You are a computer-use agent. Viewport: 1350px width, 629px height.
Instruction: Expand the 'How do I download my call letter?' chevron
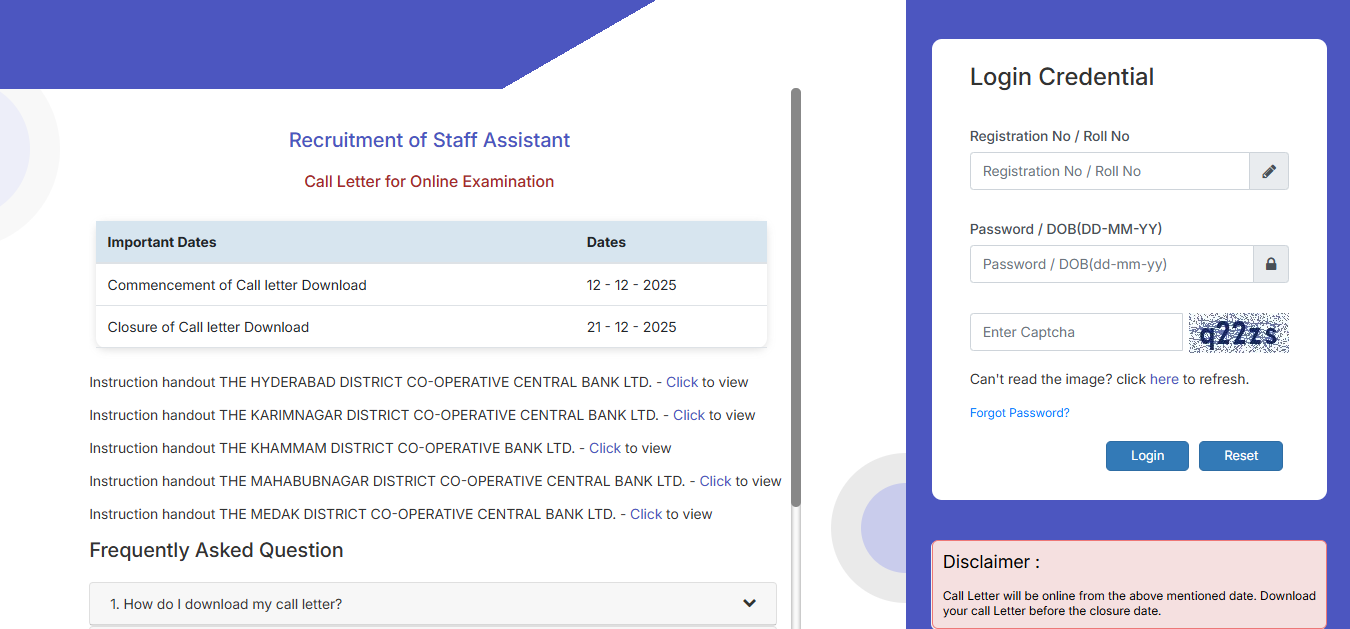tap(749, 603)
